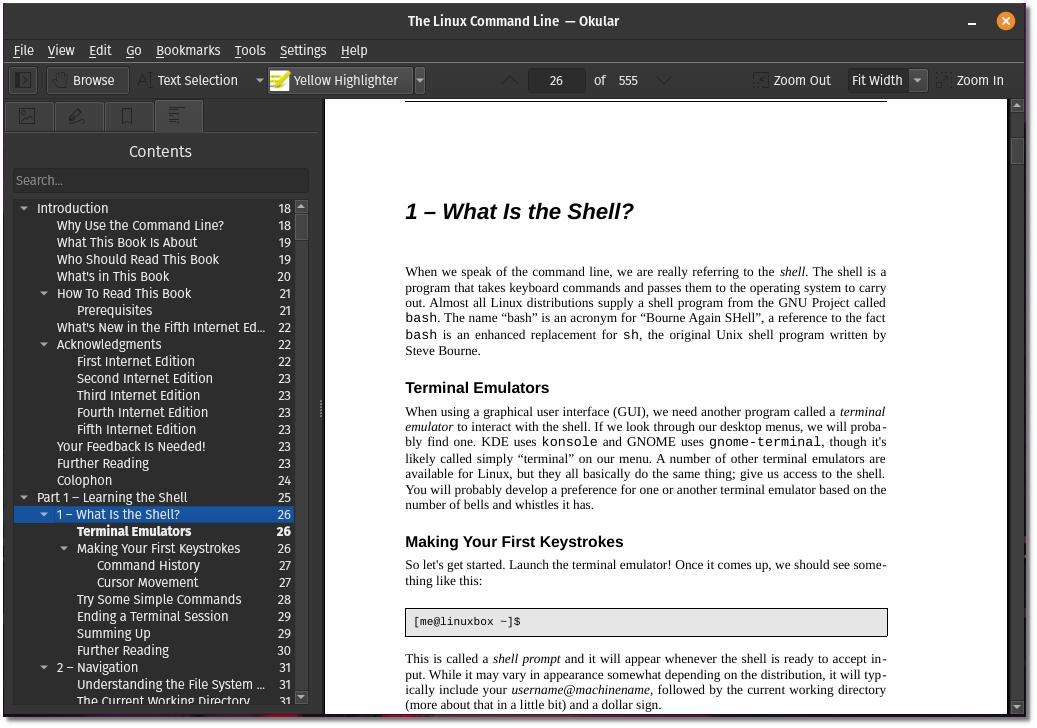Open the Bookmarks menu
This screenshot has height=728, width=1037.
point(188,50)
